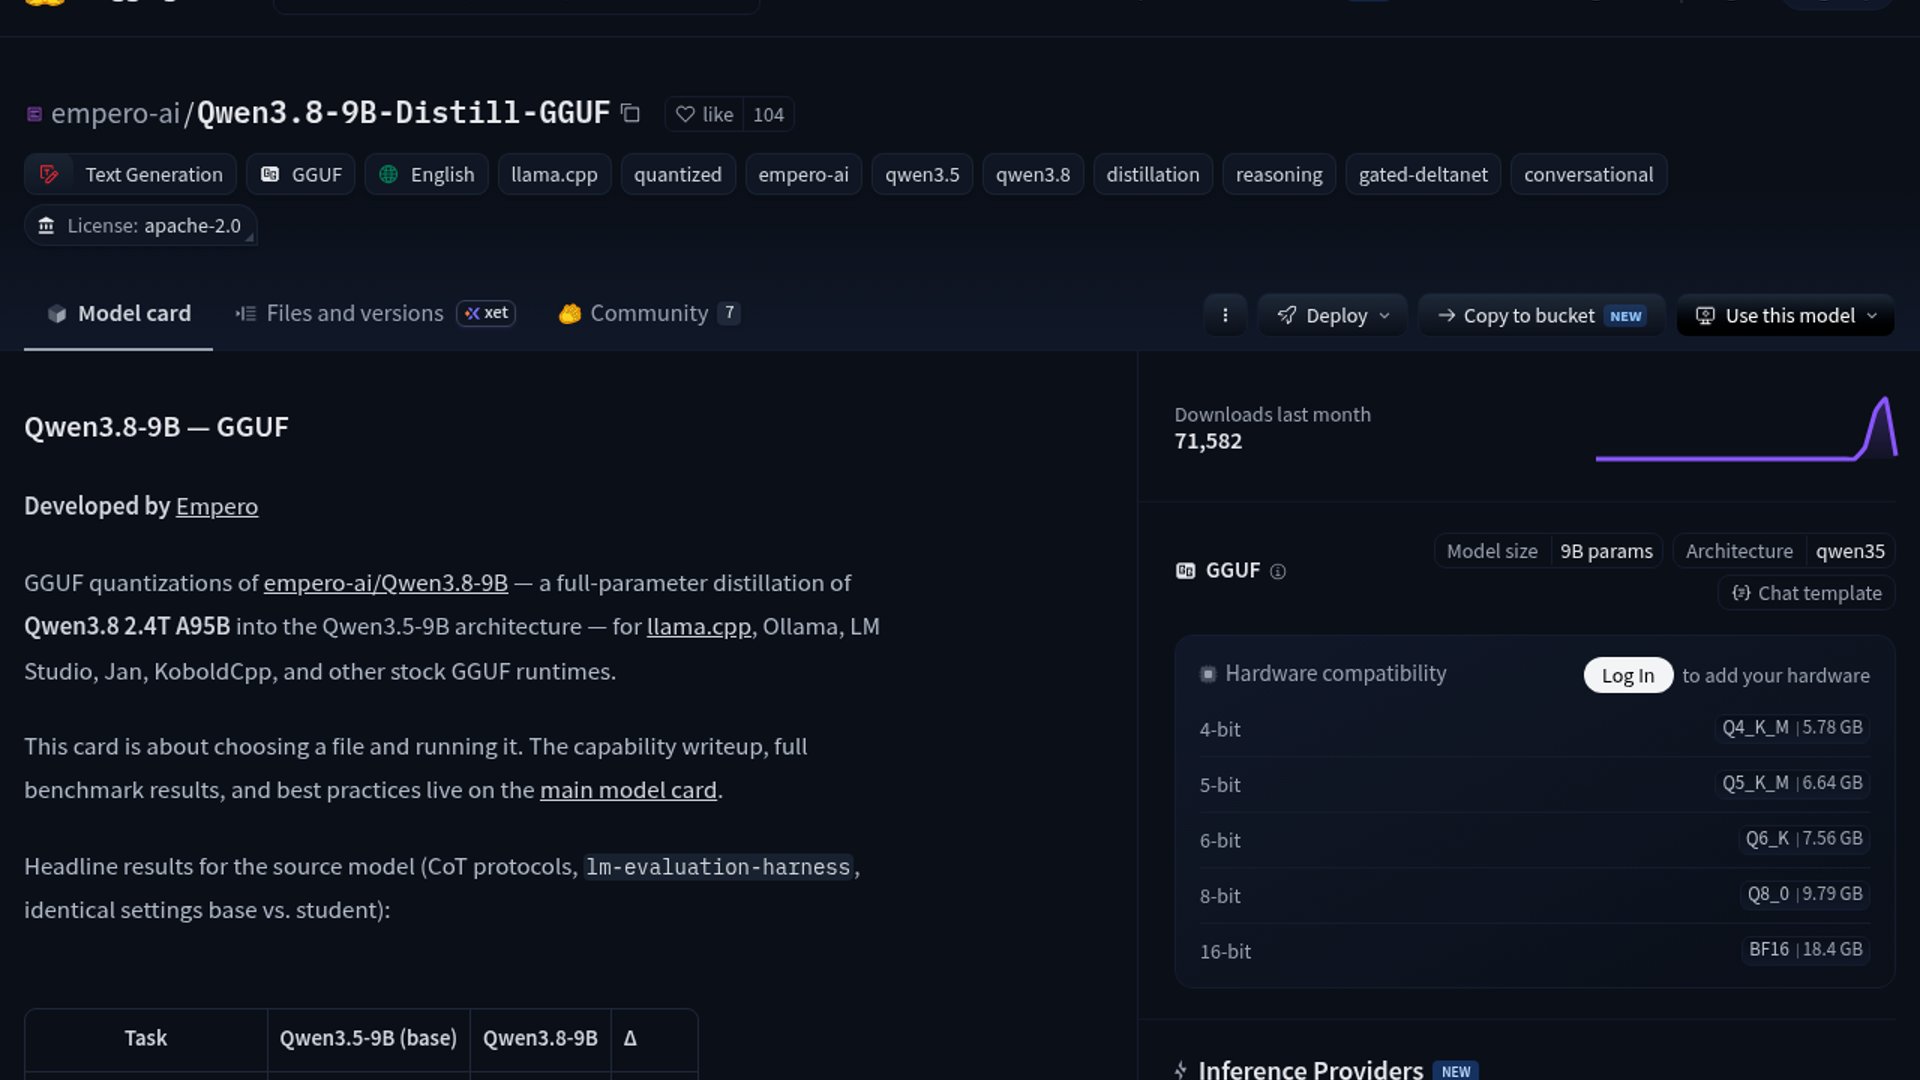This screenshot has width=1920, height=1080.
Task: Click the qwen3.5 tag
Action: click(922, 174)
